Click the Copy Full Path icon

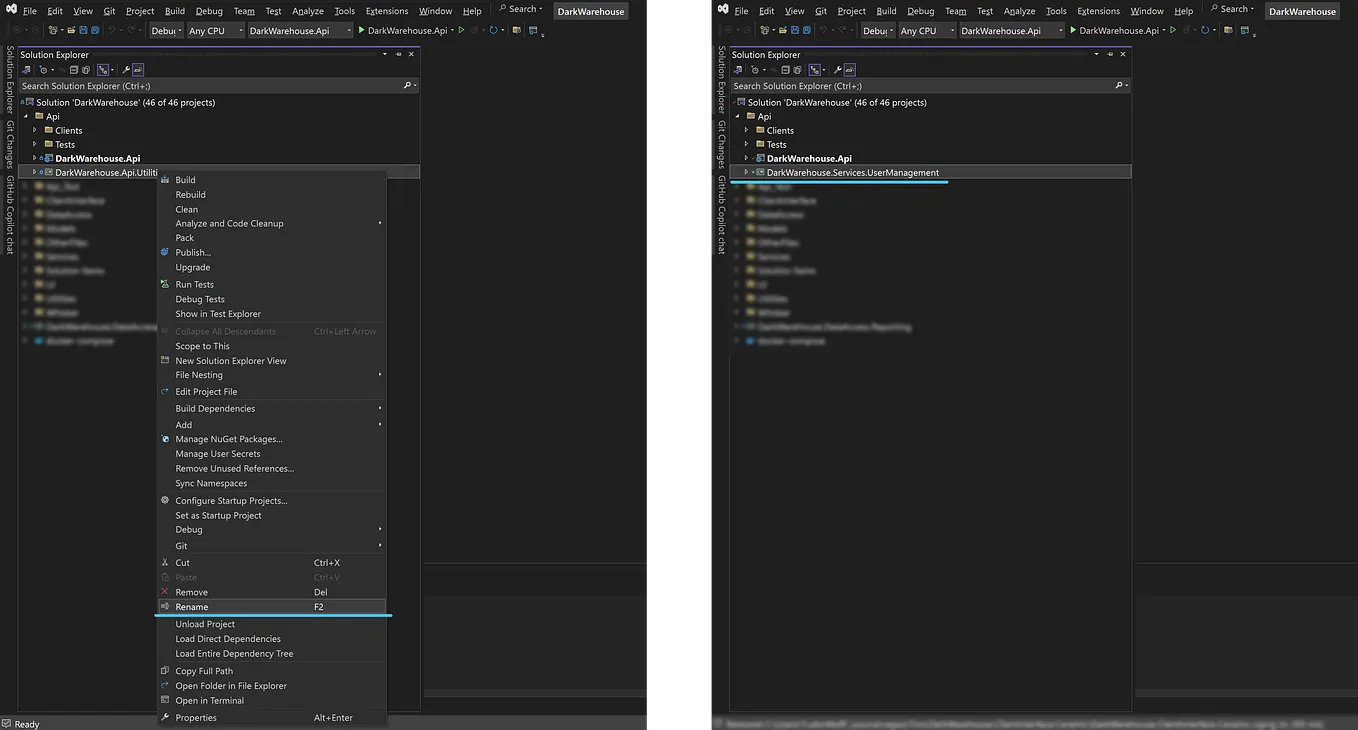click(x=165, y=671)
